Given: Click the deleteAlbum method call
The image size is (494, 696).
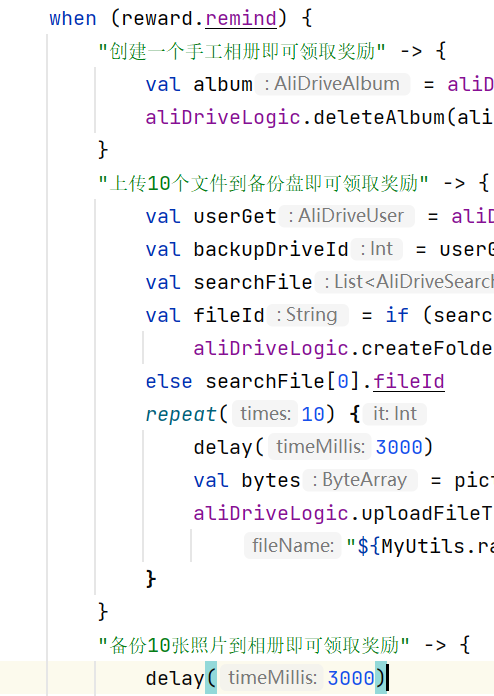Looking at the screenshot, I should [379, 118].
